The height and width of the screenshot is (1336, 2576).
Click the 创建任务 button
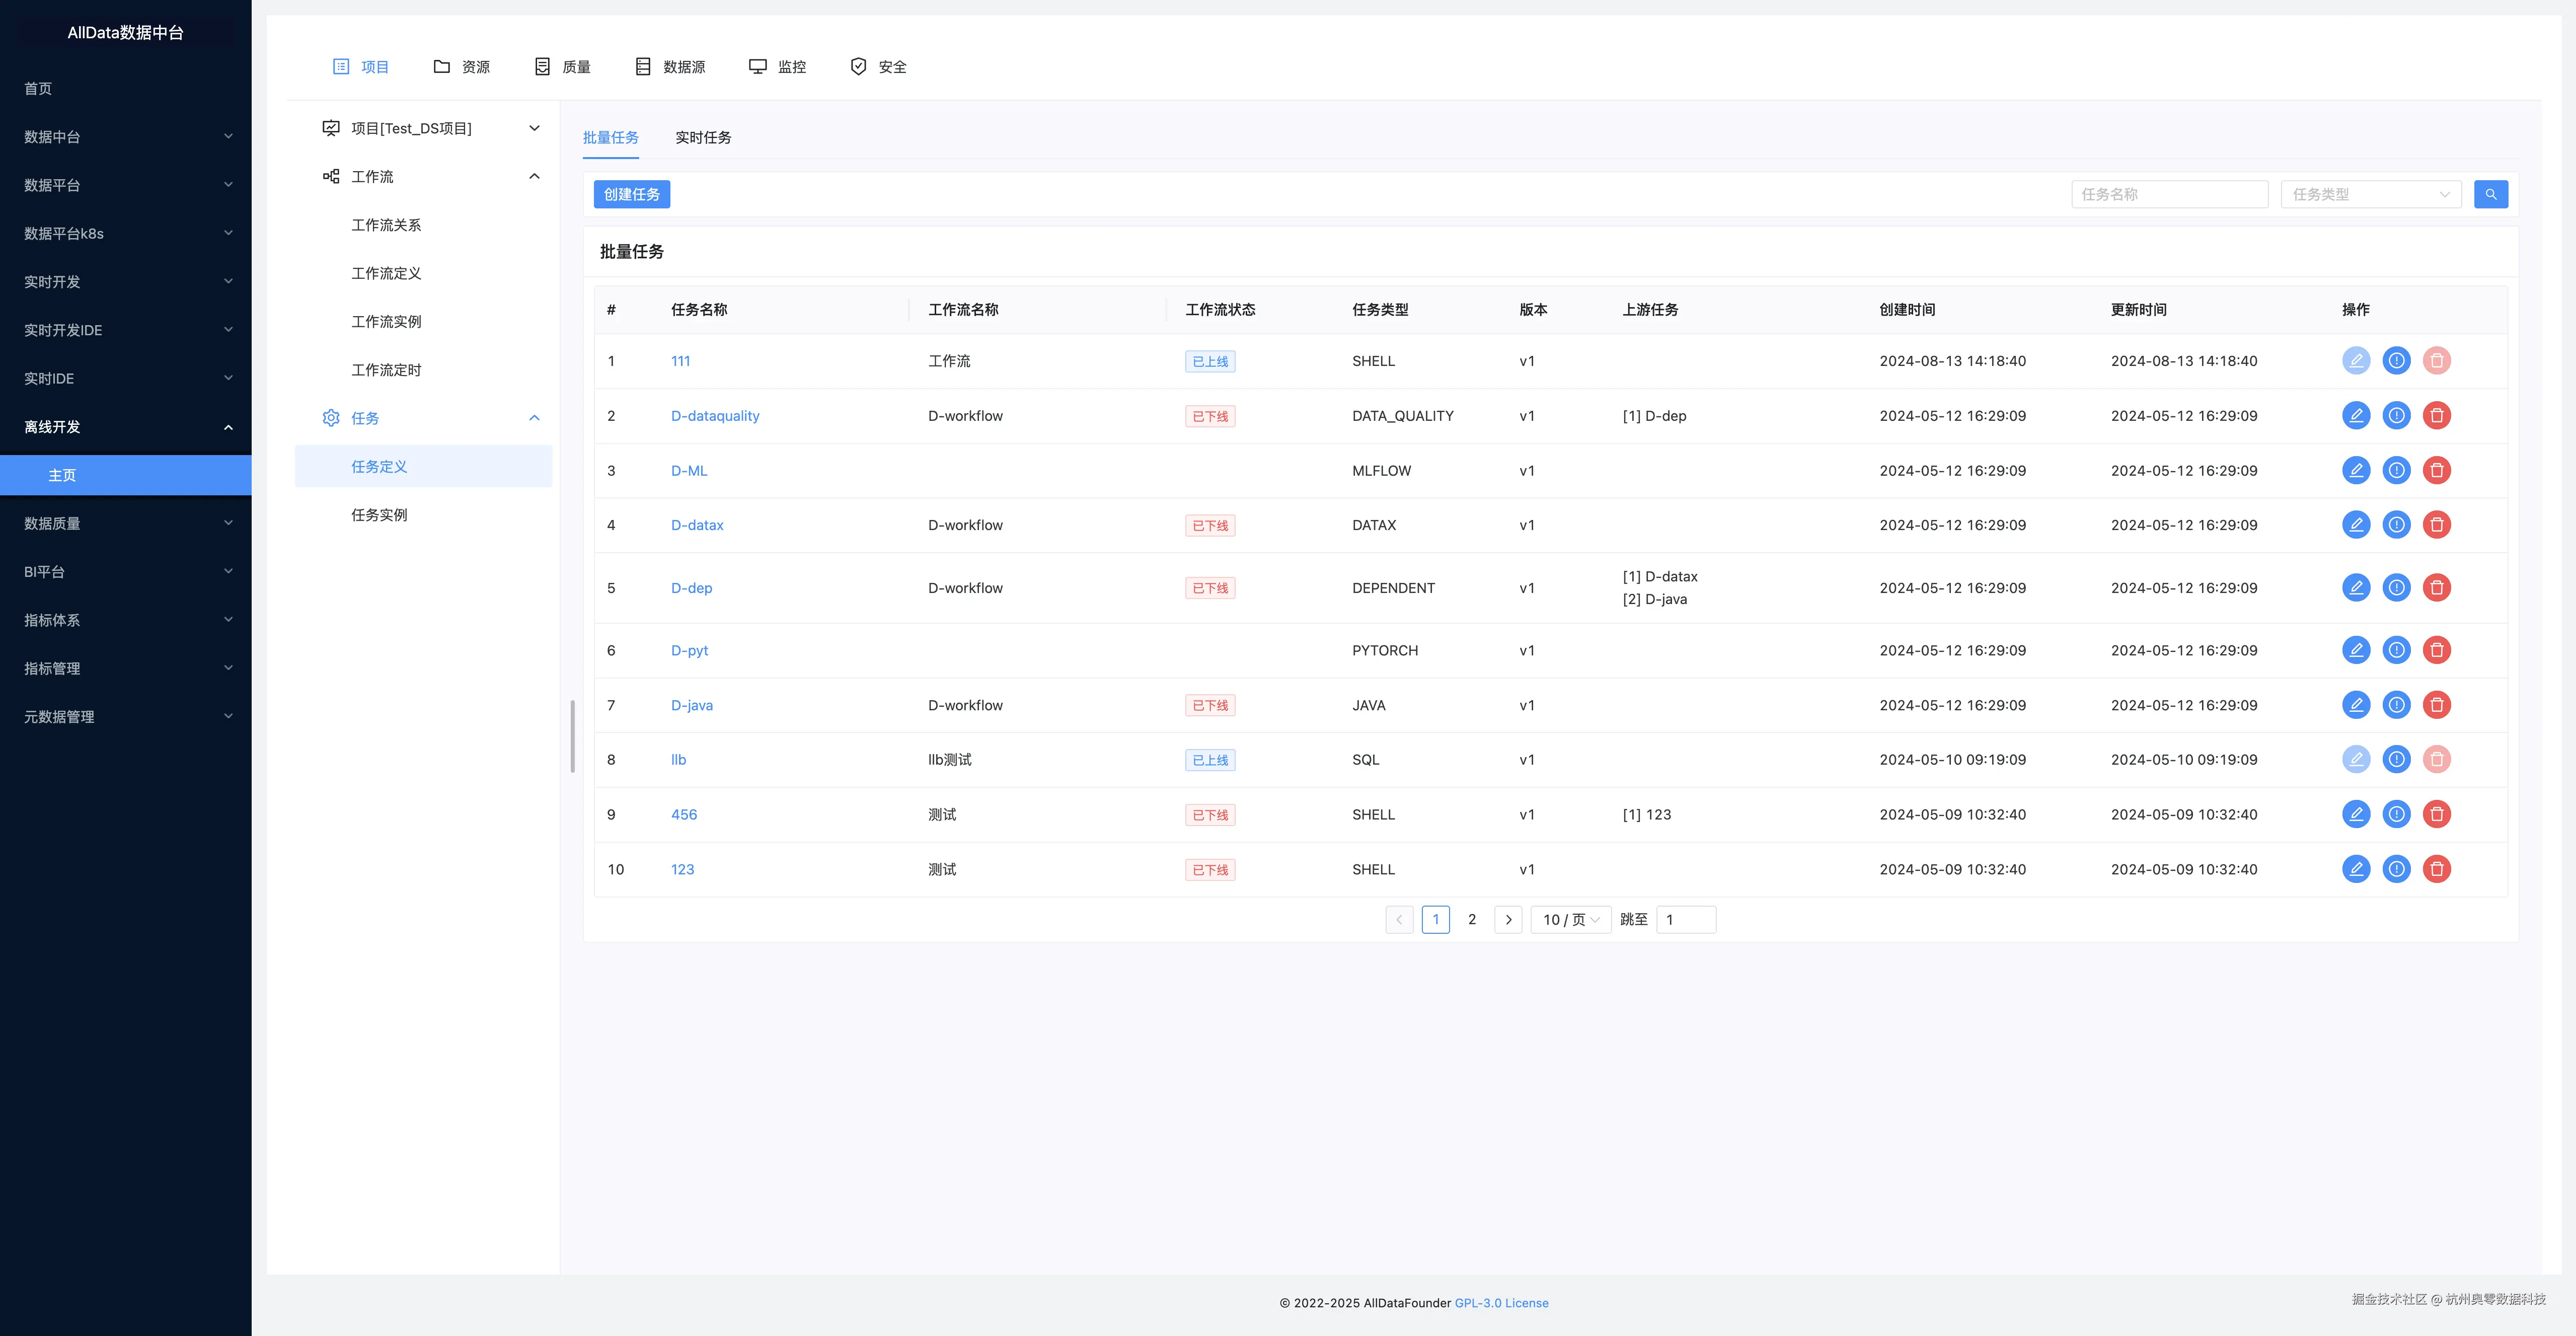[631, 194]
